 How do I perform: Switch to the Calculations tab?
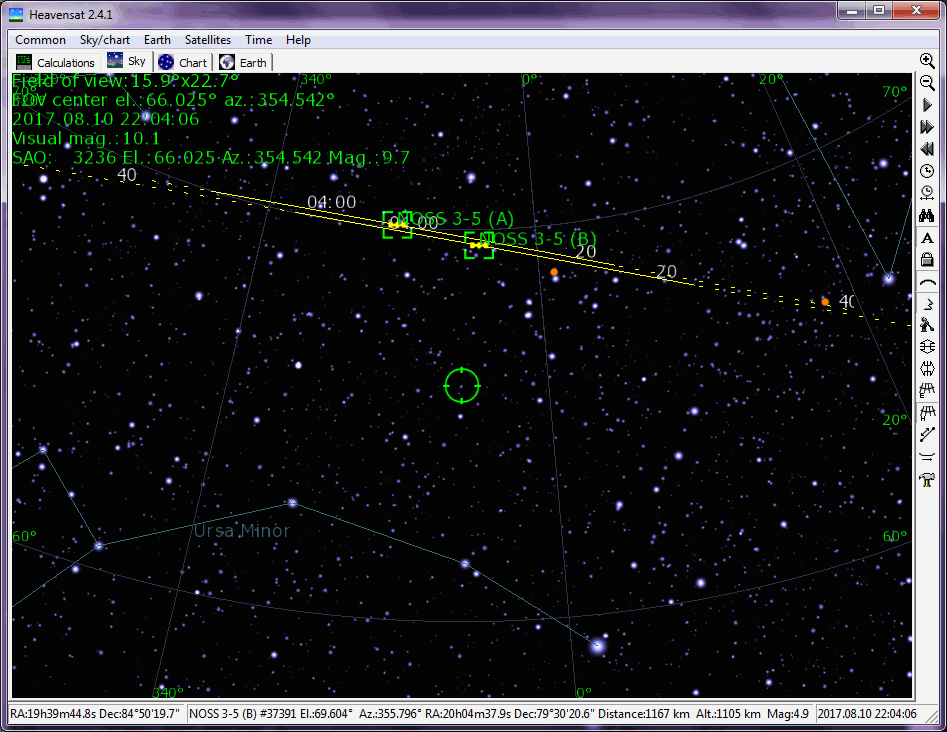[x=56, y=62]
